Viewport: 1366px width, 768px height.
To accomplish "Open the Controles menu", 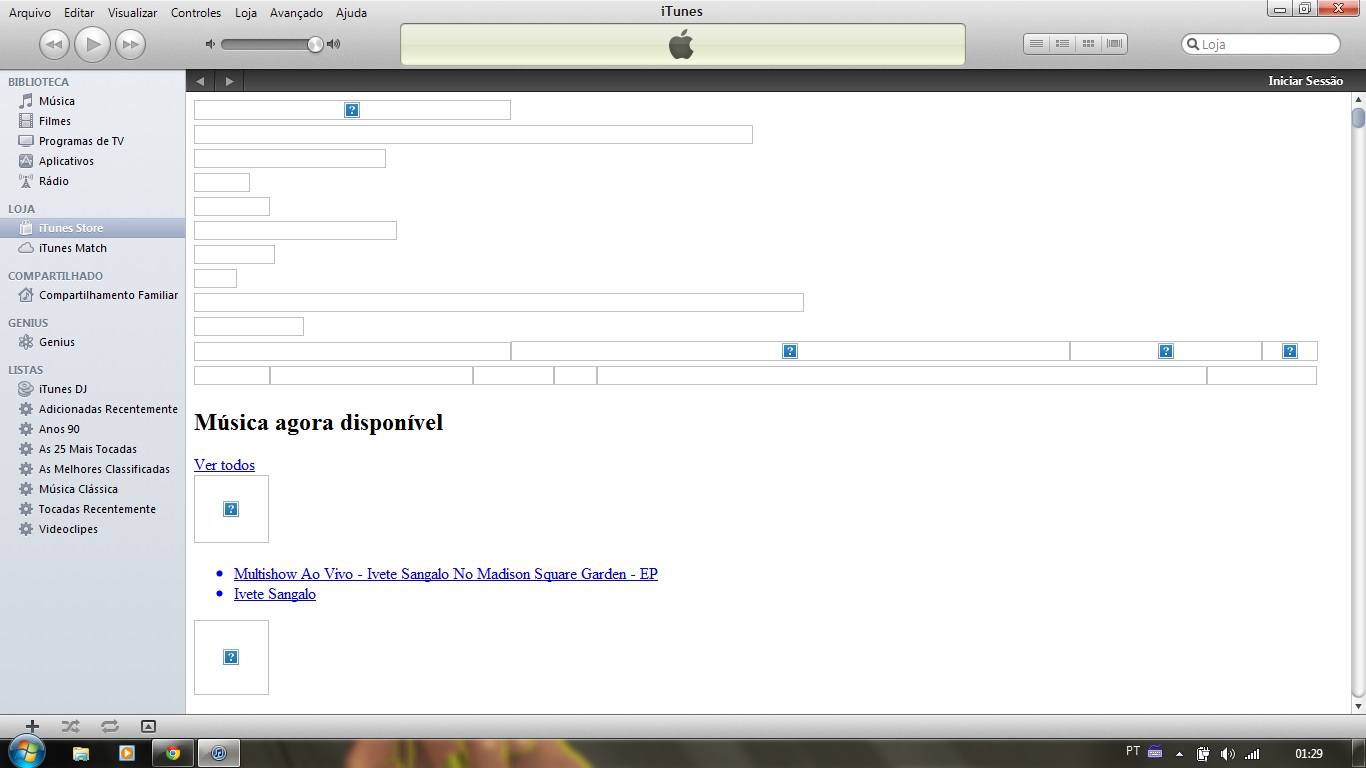I will (196, 13).
